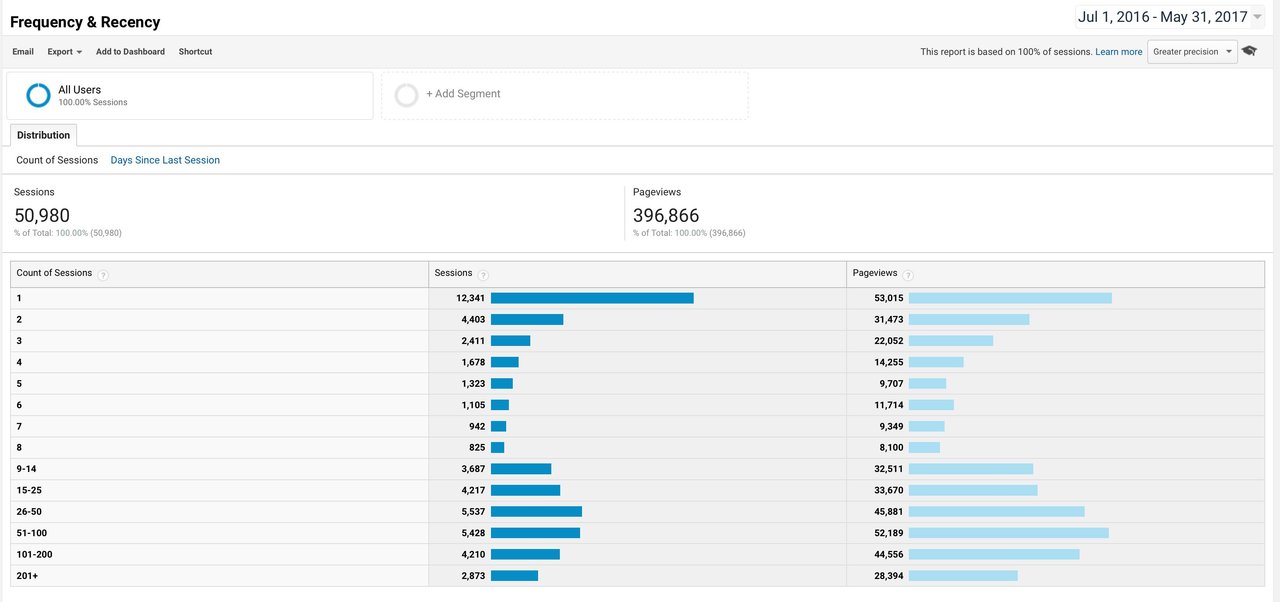
Task: Select the Count of Sessions view
Action: [57, 160]
